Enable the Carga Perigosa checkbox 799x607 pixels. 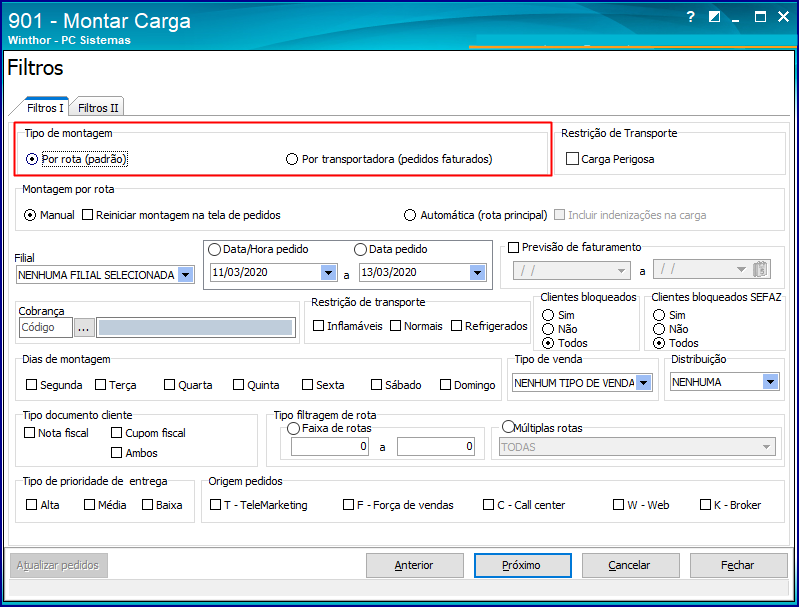pyautogui.click(x=572, y=159)
